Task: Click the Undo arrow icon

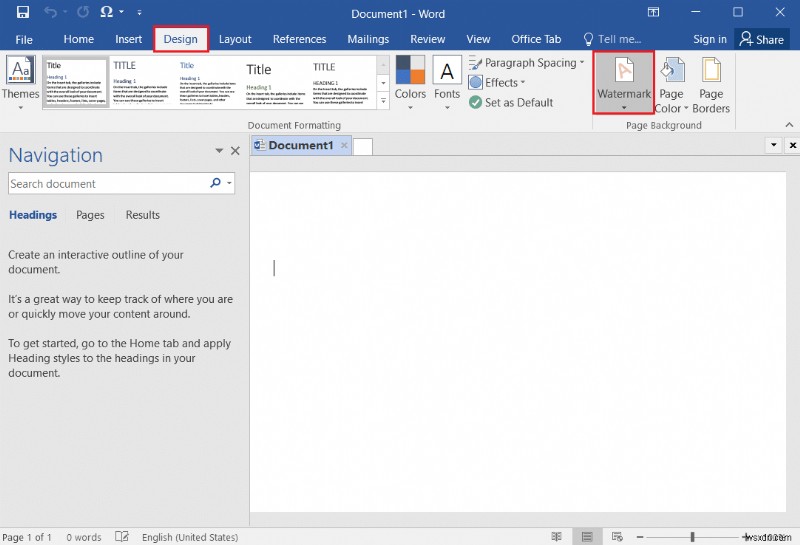Action: pyautogui.click(x=50, y=13)
